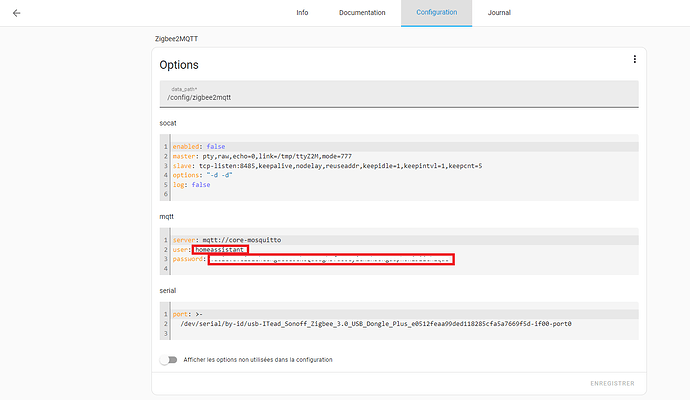
Task: Open the Journal tab
Action: click(499, 13)
